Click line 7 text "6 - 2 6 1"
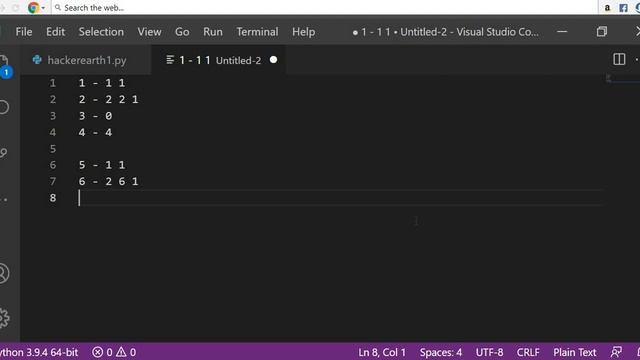The width and height of the screenshot is (640, 360). [109, 181]
